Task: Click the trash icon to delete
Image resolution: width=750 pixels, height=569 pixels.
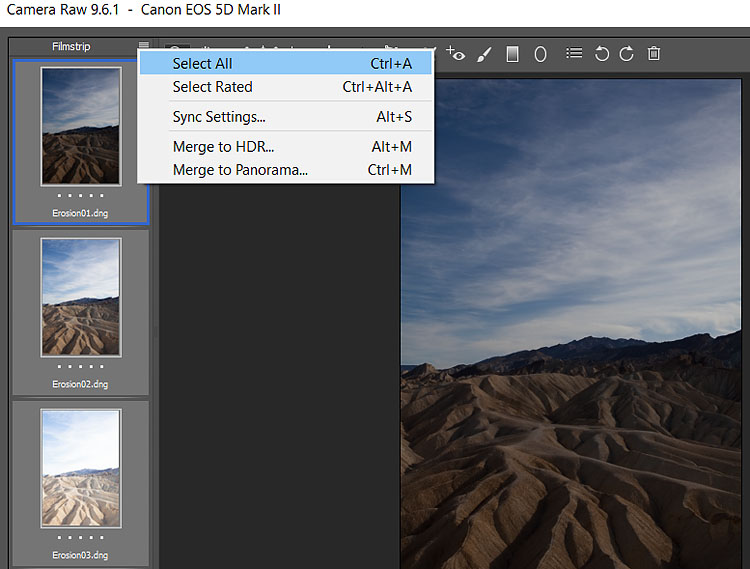Action: coord(654,54)
